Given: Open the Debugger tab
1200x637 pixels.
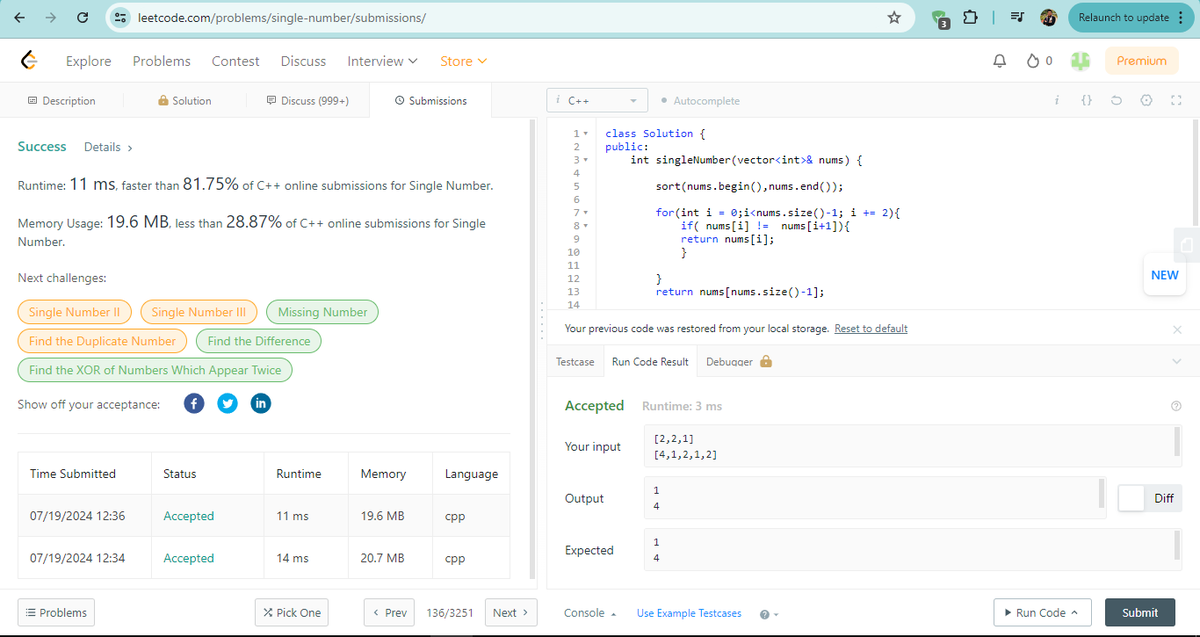Looking at the screenshot, I should click(738, 362).
